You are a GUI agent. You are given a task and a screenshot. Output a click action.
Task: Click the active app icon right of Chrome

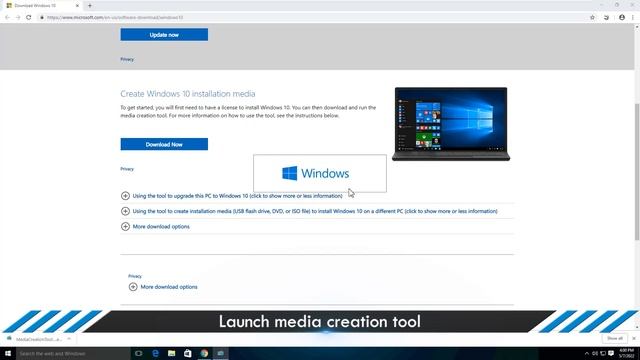(x=220, y=353)
